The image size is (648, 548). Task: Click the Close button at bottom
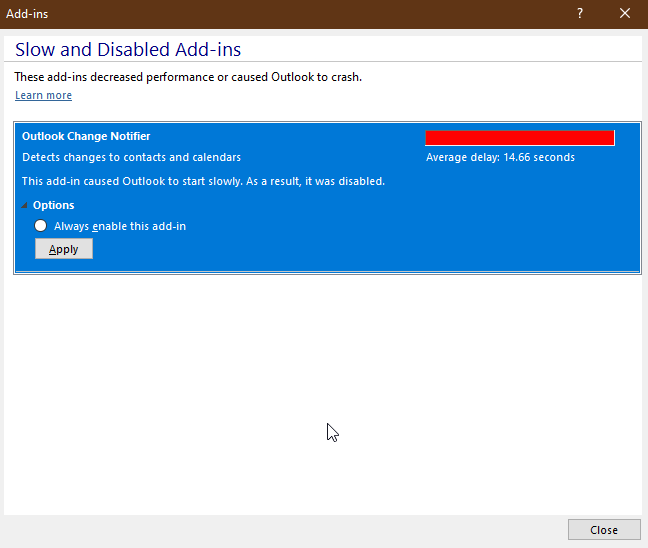[x=604, y=530]
